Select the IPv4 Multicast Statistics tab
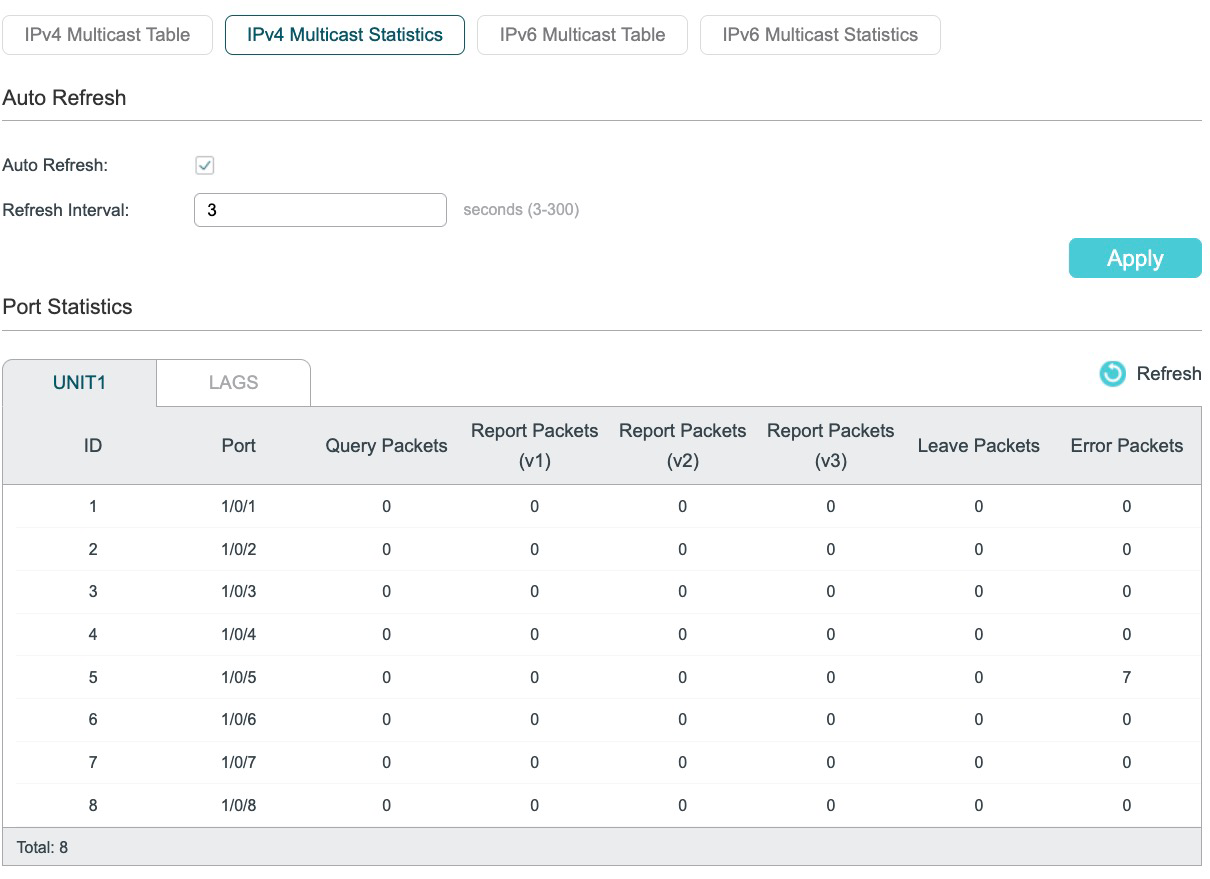Viewport: 1210px width, 879px height. (345, 35)
